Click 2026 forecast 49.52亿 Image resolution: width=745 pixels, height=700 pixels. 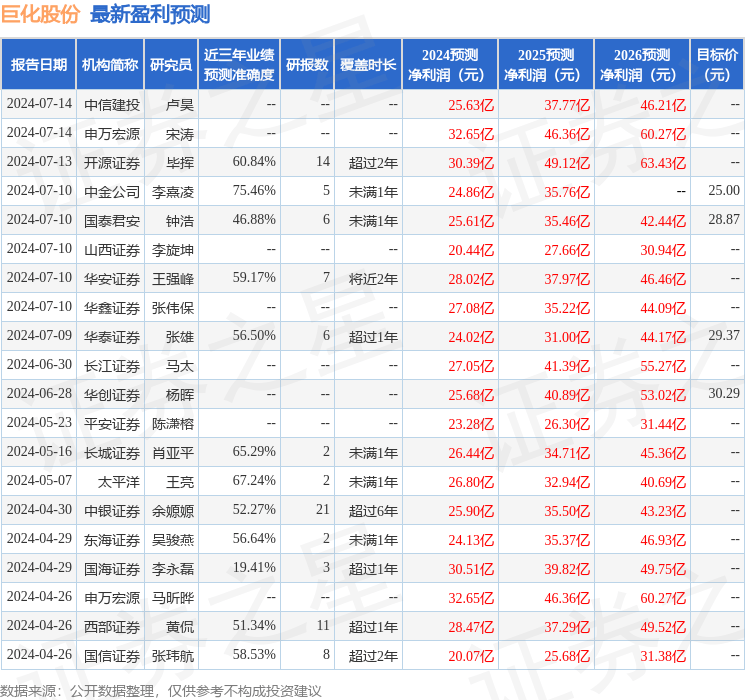click(x=663, y=627)
